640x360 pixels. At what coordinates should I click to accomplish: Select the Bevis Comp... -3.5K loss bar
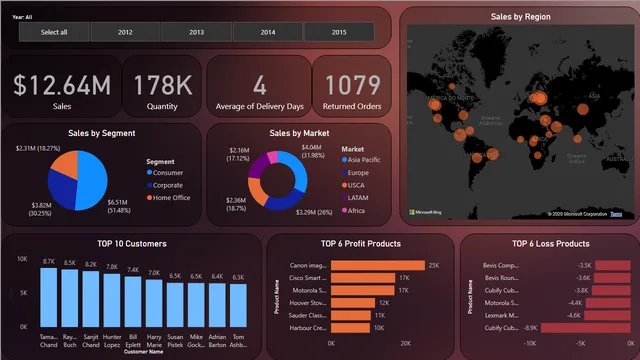pos(613,265)
